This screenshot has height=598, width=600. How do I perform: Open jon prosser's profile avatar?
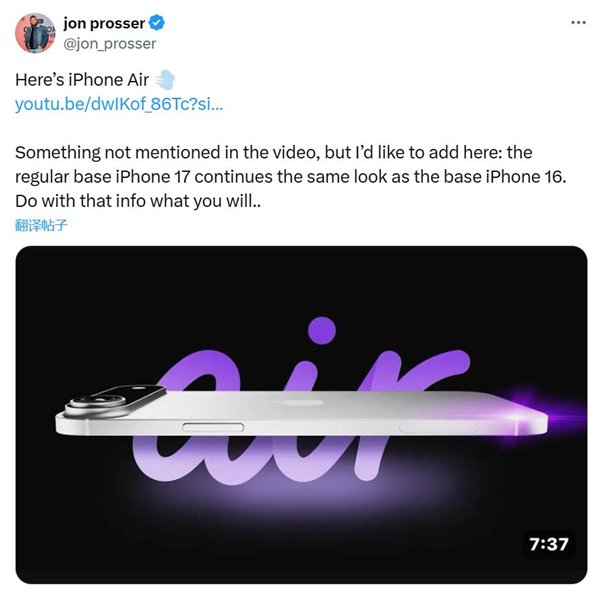pyautogui.click(x=35, y=33)
